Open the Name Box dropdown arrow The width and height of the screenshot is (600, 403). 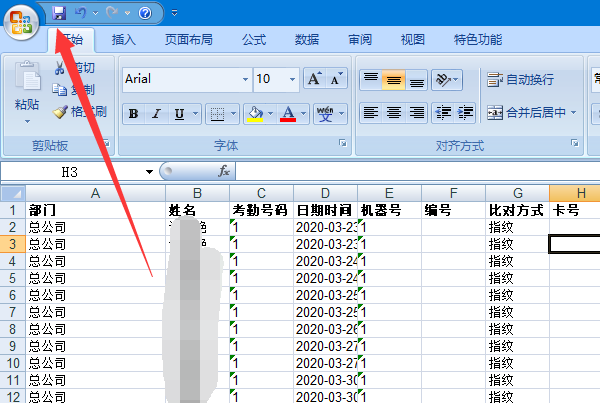(x=149, y=172)
